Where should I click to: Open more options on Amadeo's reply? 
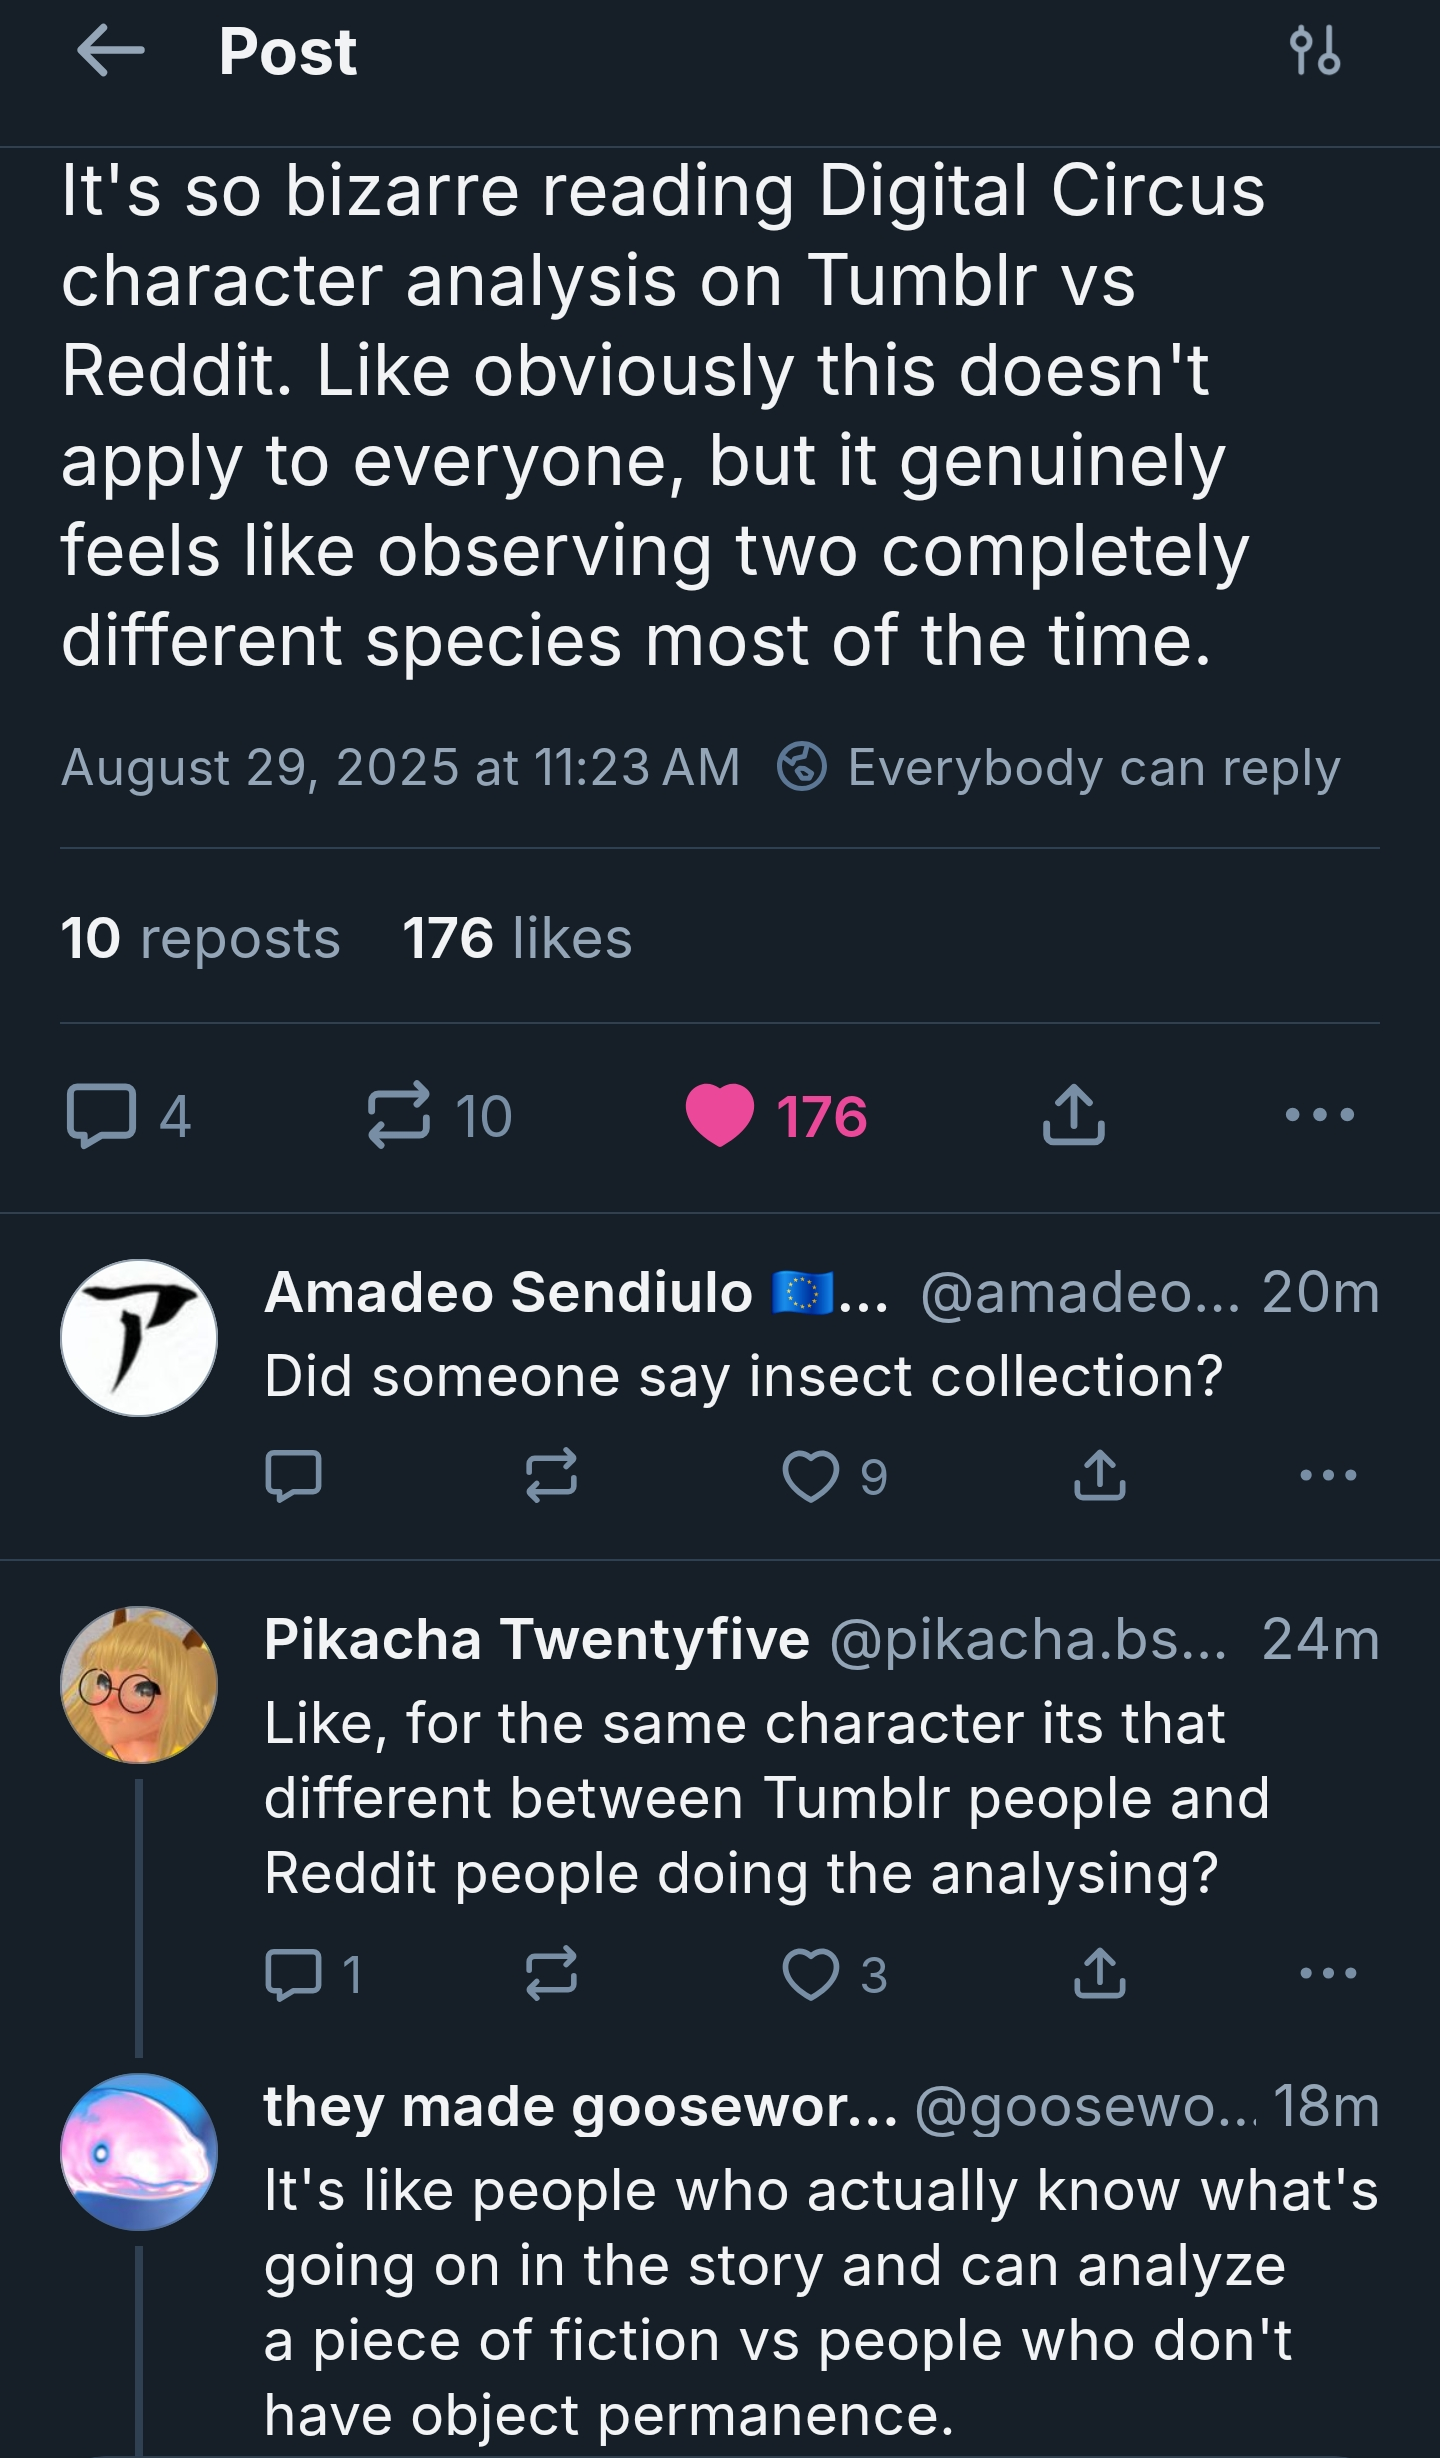tap(1327, 1475)
